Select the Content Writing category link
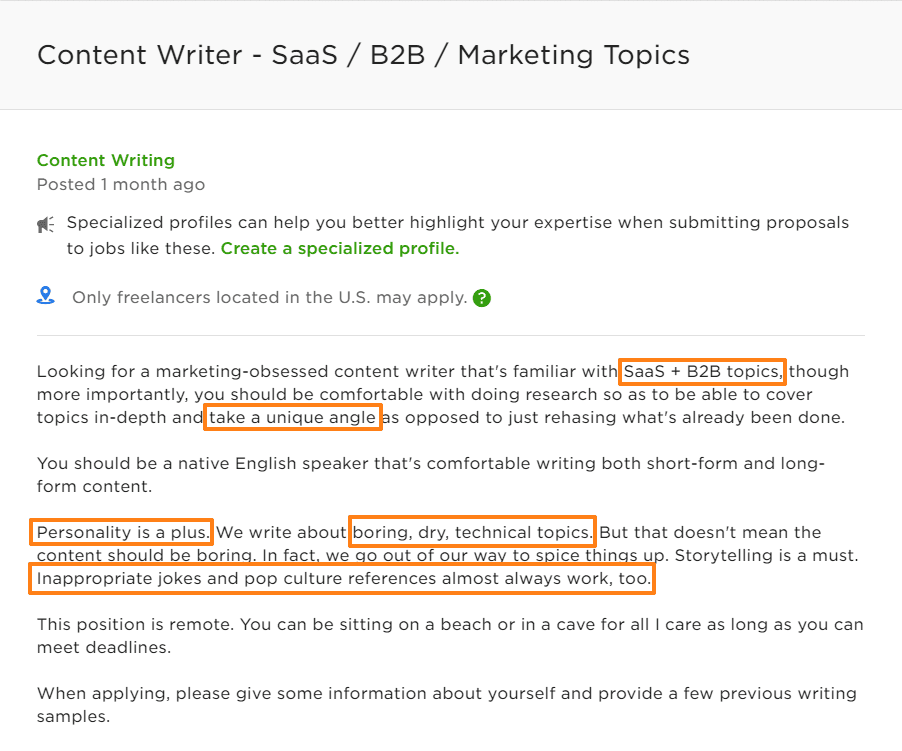902x751 pixels. pos(105,160)
